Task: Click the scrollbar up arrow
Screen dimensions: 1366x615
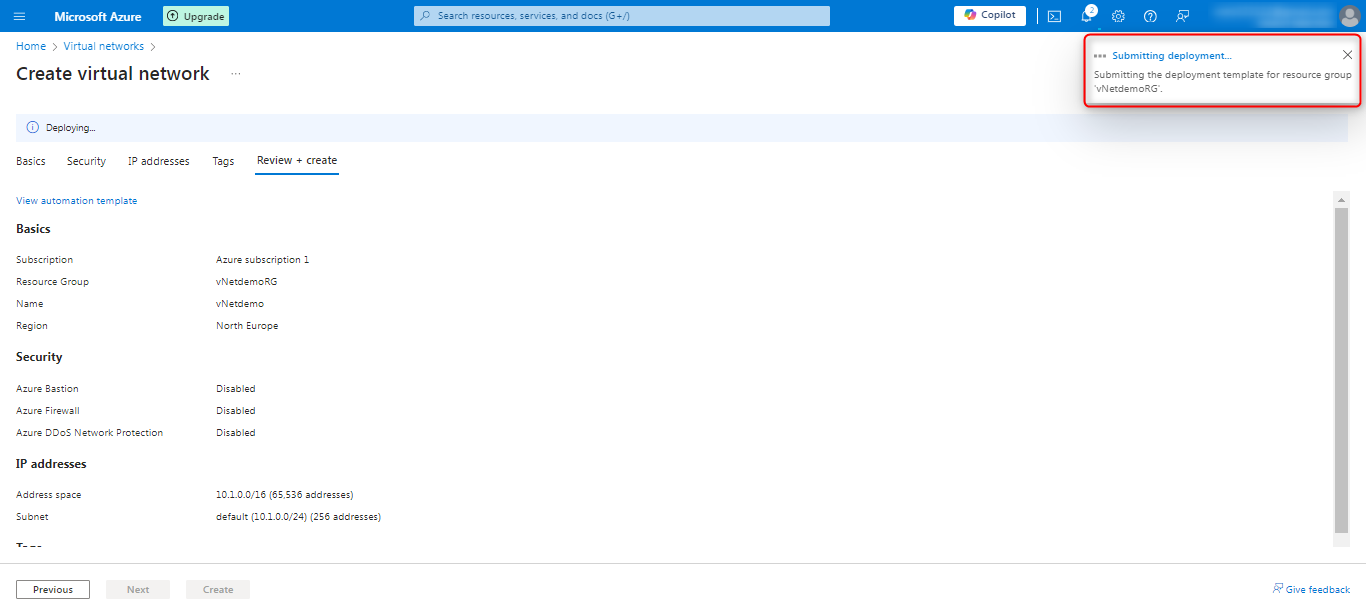Action: 1341,199
